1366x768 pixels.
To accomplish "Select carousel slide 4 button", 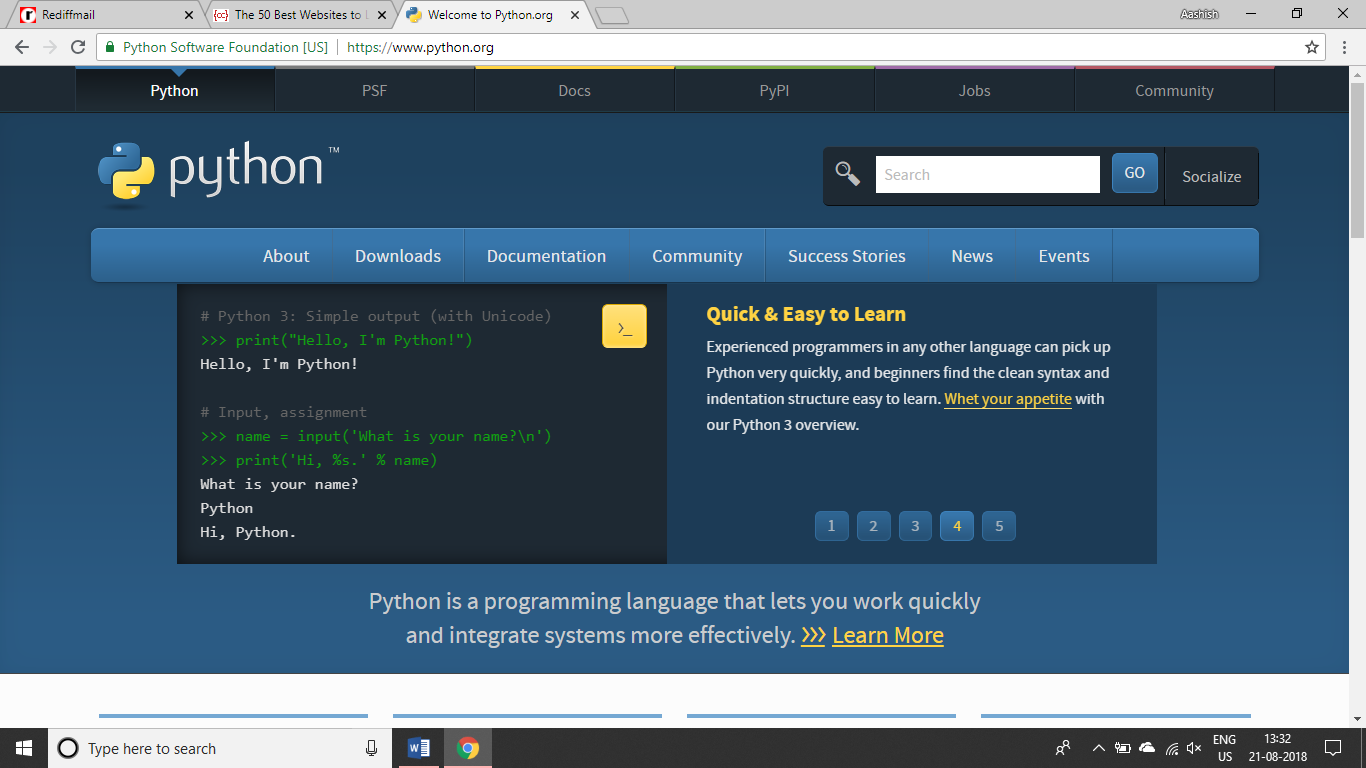I will pos(957,526).
